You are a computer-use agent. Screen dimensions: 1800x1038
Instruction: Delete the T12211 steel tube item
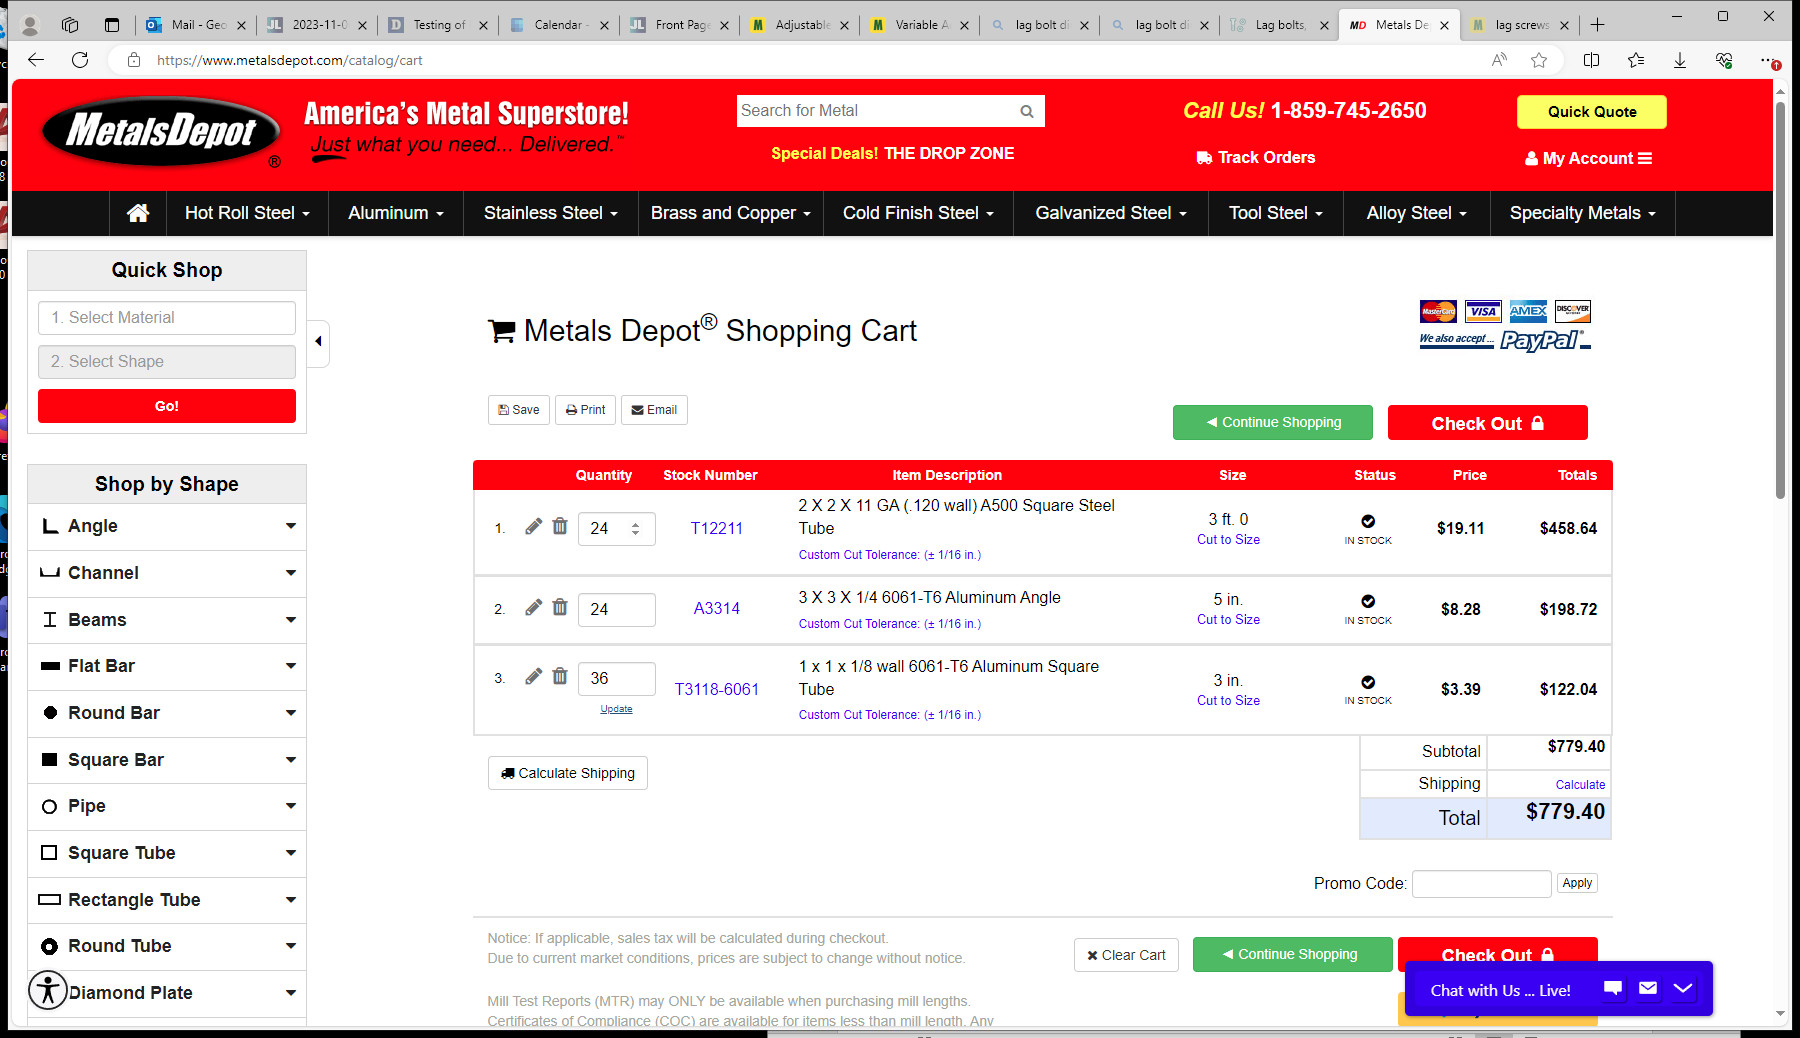click(x=560, y=526)
